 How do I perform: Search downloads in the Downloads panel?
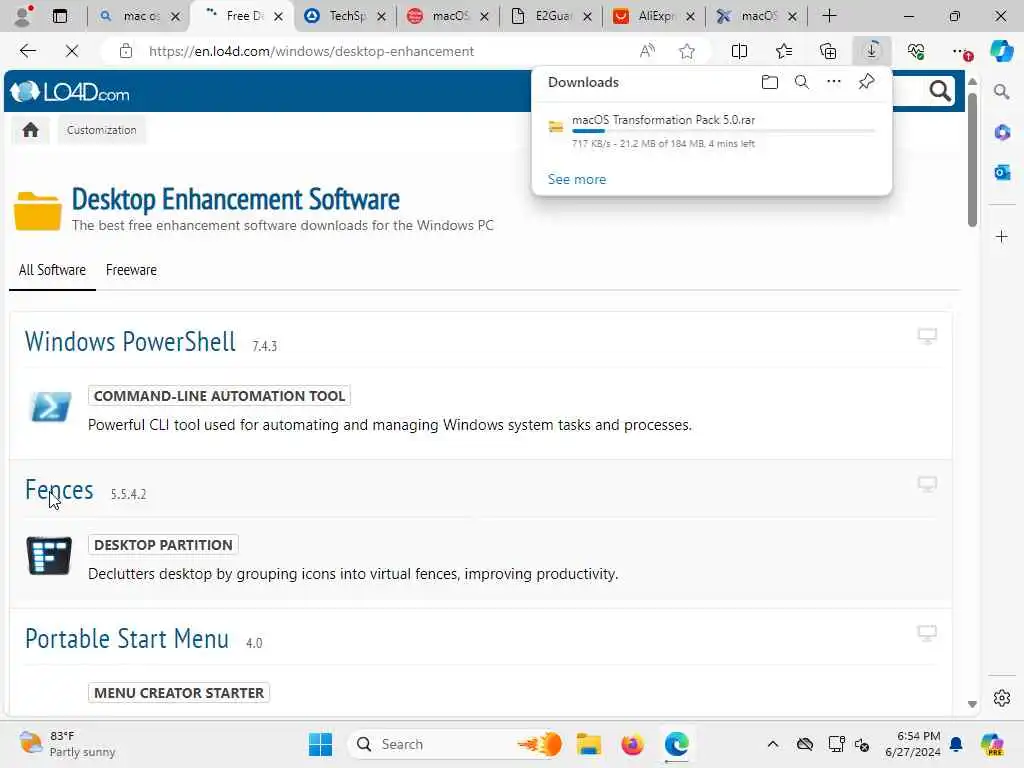802,82
